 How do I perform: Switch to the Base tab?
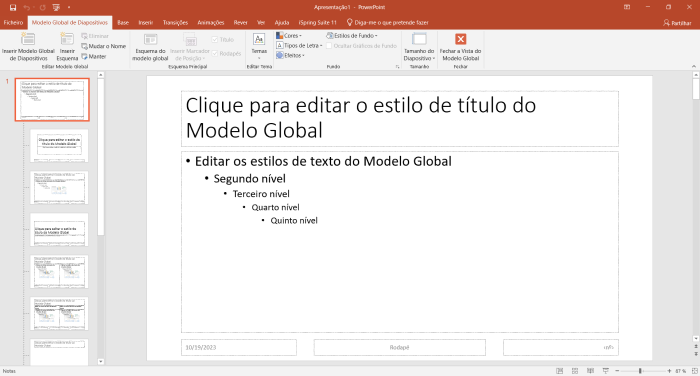click(123, 22)
